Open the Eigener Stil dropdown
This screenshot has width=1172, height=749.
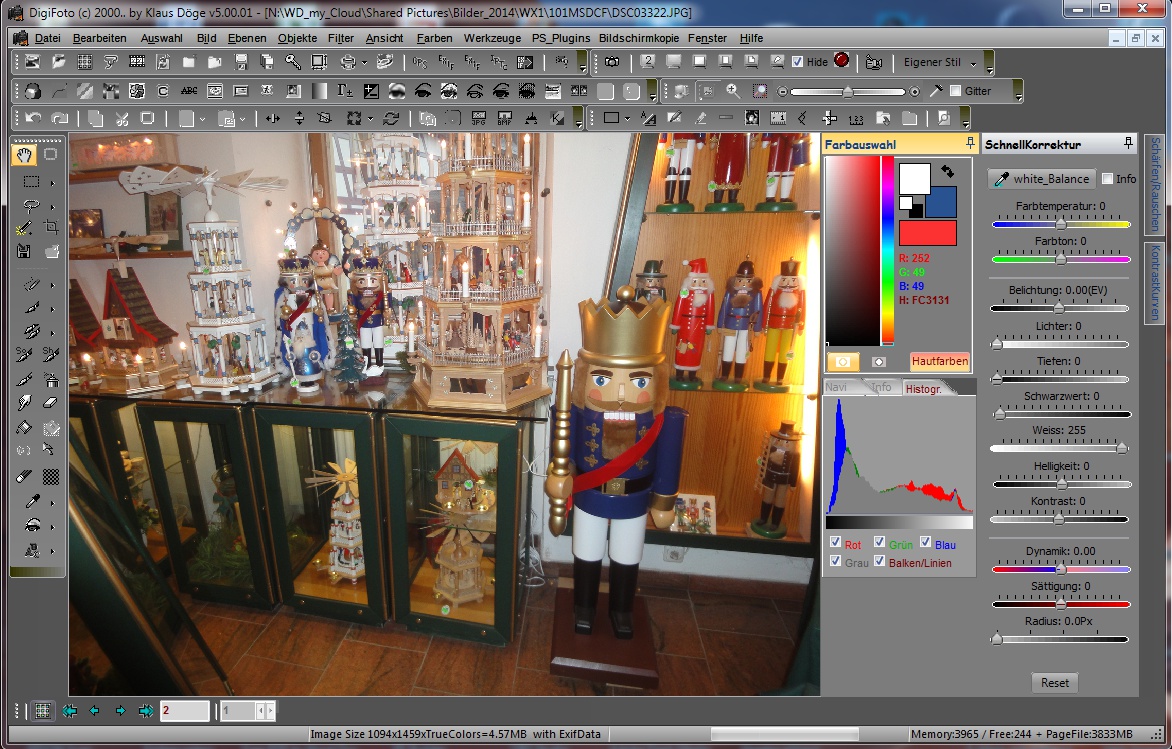click(x=973, y=64)
